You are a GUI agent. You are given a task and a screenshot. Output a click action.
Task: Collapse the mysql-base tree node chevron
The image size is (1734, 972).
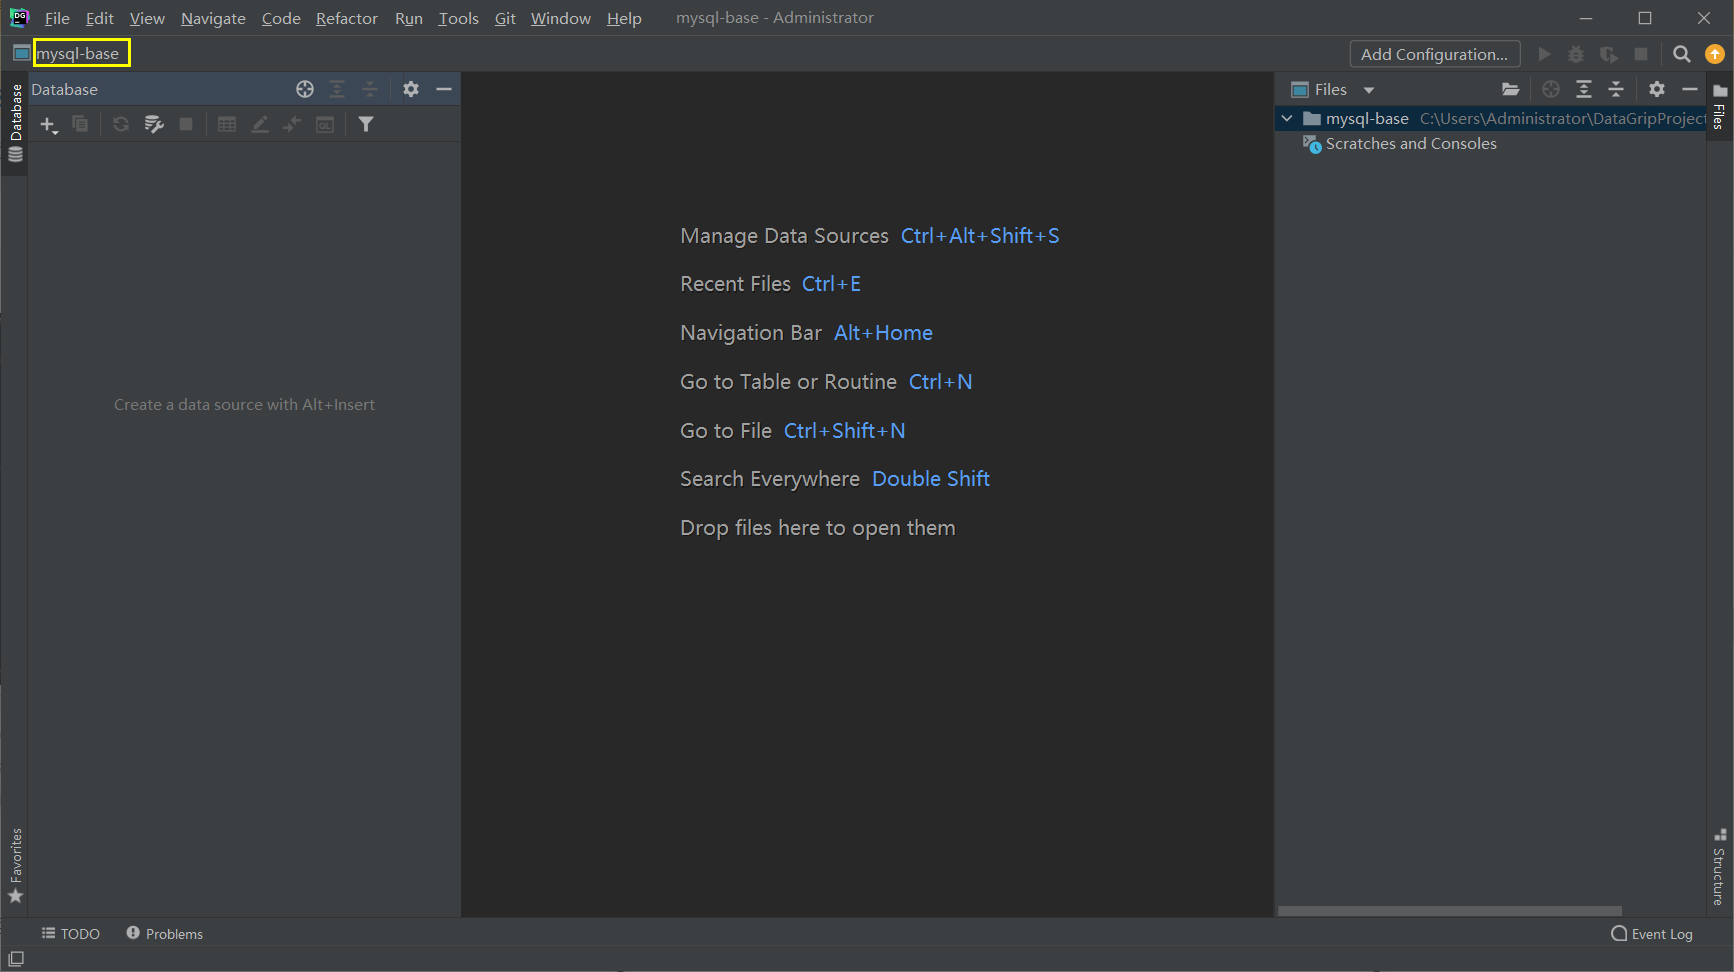[x=1287, y=118]
